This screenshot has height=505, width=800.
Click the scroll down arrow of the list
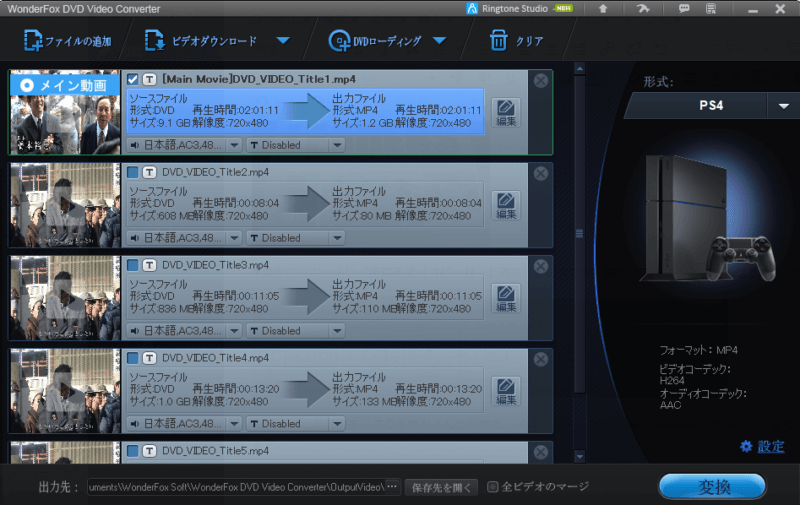[x=580, y=457]
